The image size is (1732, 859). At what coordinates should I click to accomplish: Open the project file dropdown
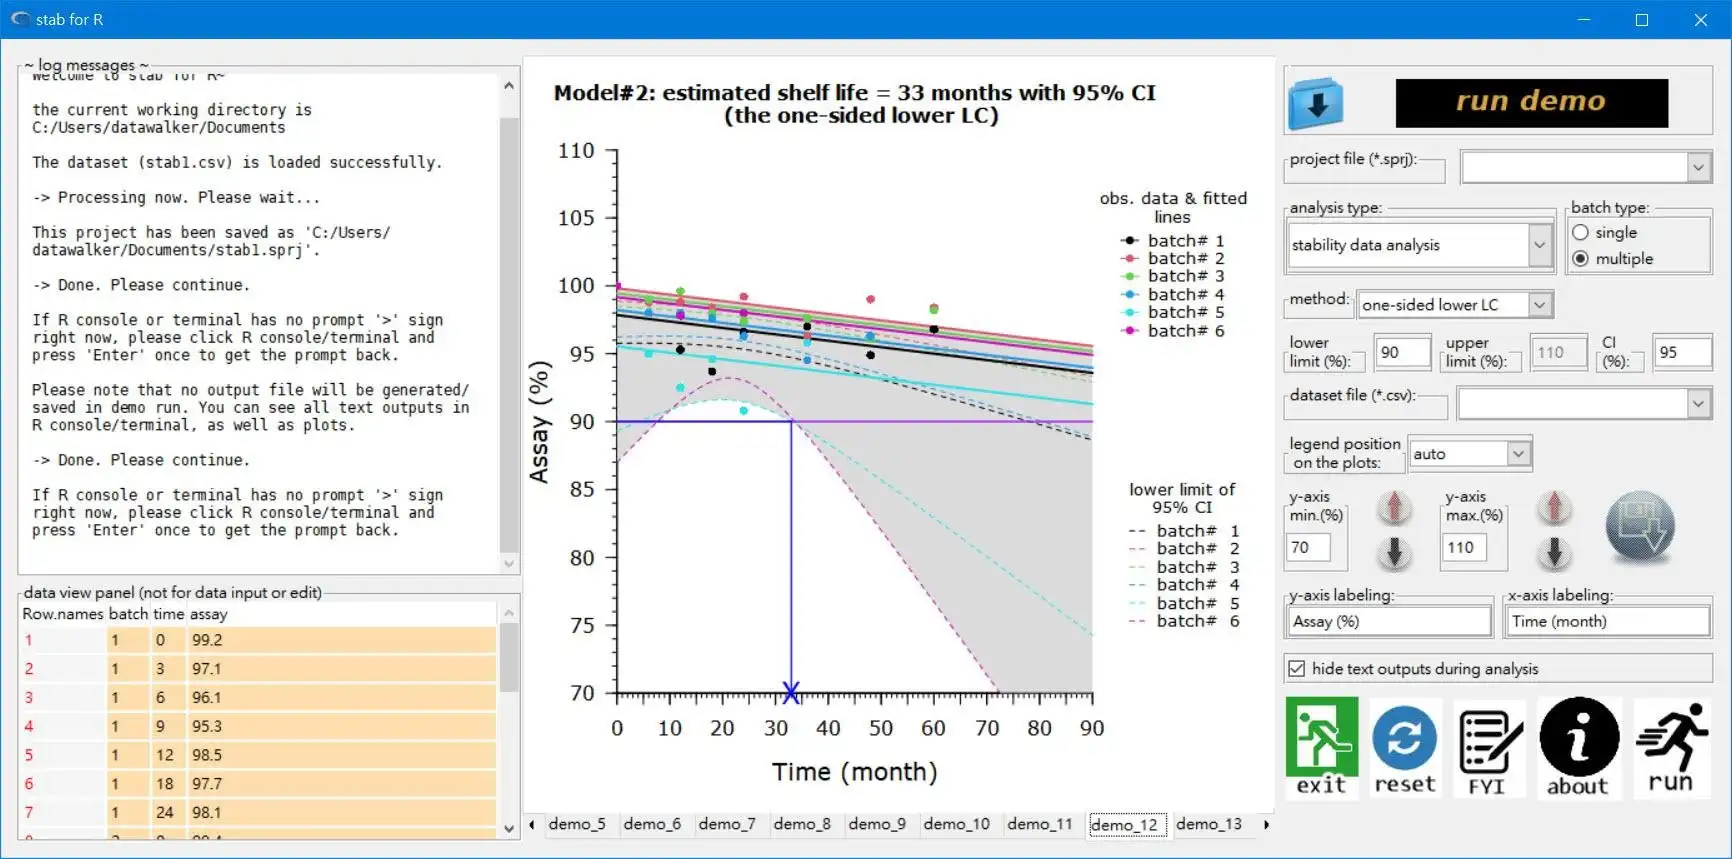pyautogui.click(x=1698, y=167)
